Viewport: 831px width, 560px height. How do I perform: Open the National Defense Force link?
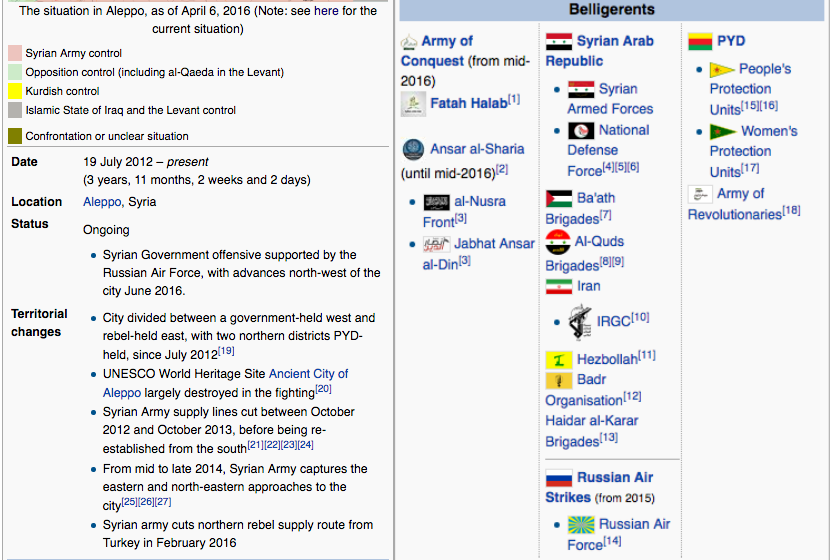(608, 150)
